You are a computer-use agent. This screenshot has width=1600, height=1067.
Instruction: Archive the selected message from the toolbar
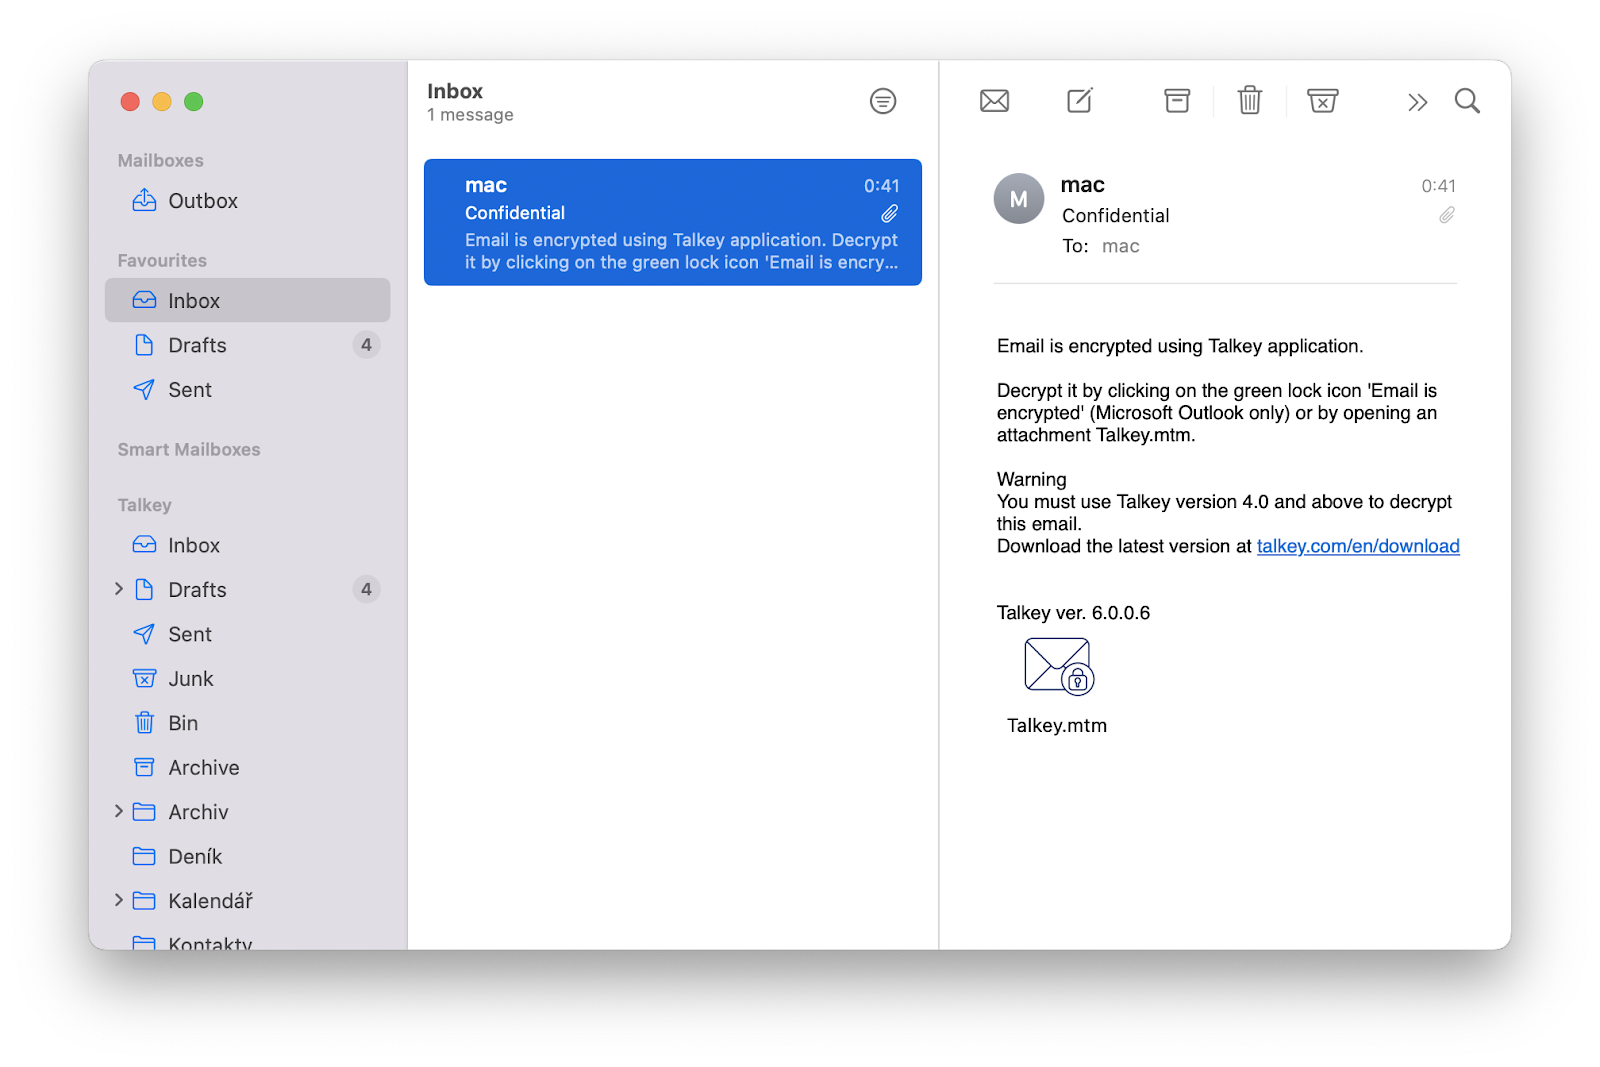[1177, 100]
